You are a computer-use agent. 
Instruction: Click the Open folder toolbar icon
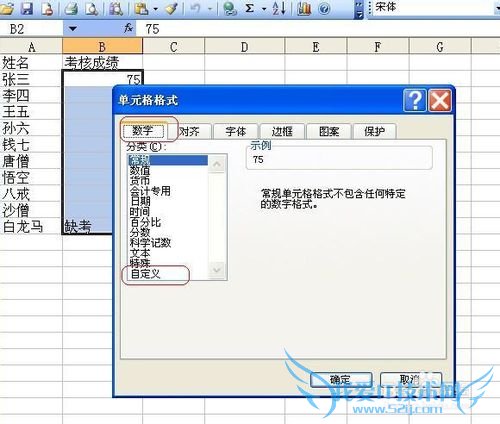(7, 8)
